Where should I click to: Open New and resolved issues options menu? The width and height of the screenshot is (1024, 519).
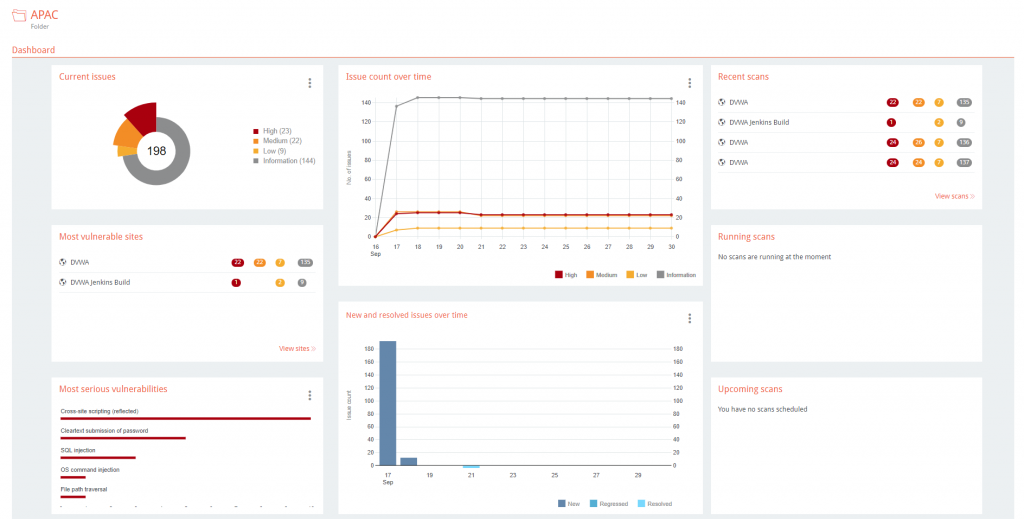(x=689, y=319)
